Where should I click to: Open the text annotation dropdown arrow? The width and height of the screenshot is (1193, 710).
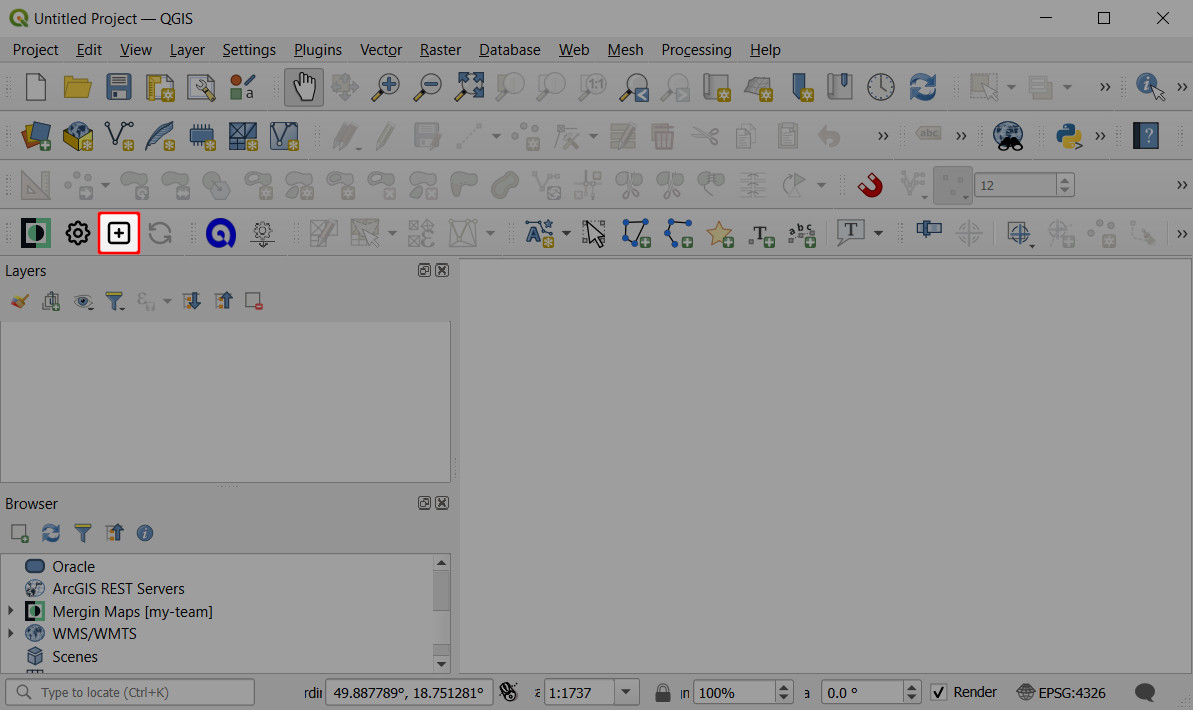pyautogui.click(x=878, y=233)
